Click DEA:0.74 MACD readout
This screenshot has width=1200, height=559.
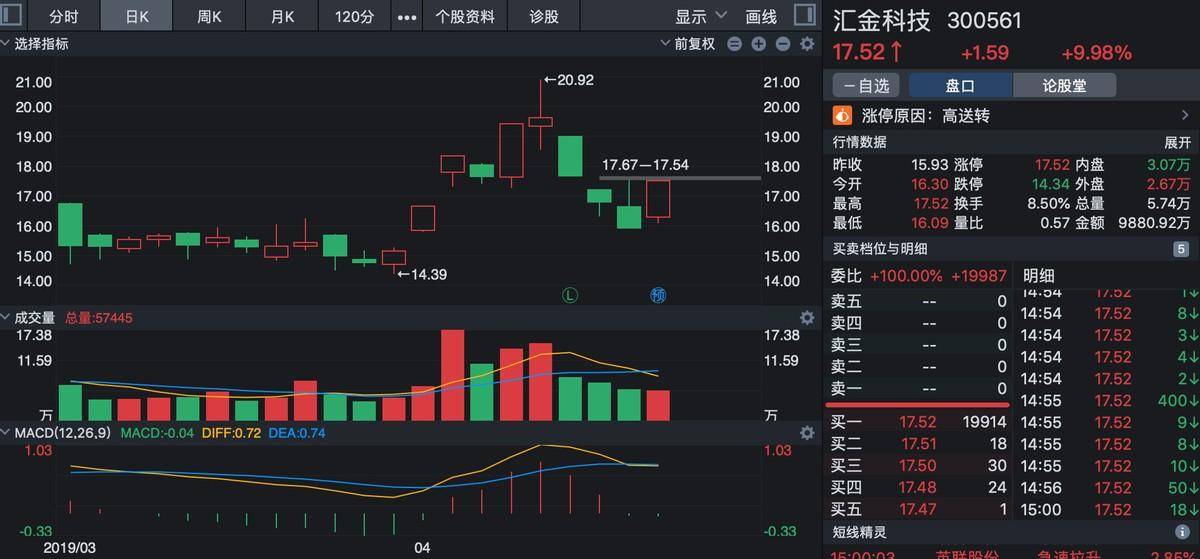pyautogui.click(x=299, y=433)
